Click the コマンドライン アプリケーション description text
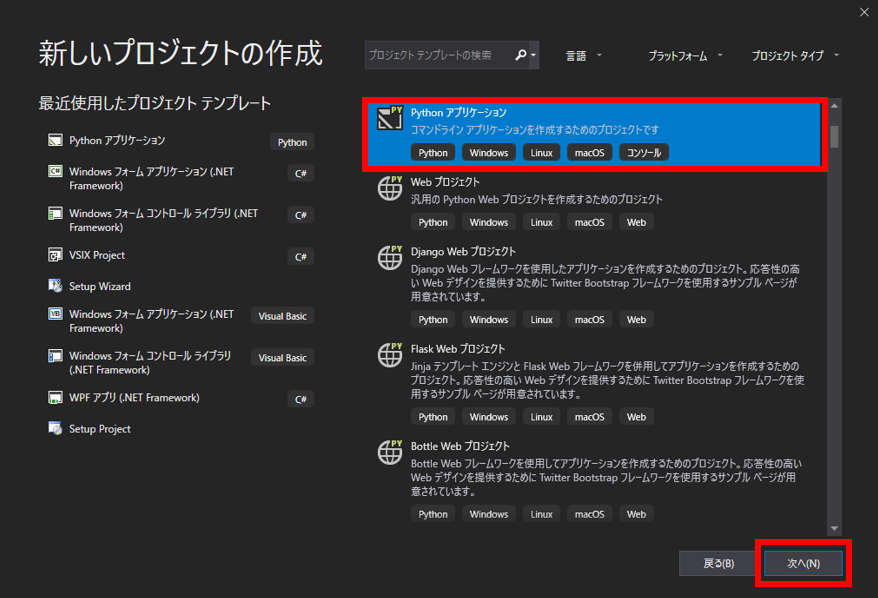The width and height of the screenshot is (878, 598). tap(535, 130)
